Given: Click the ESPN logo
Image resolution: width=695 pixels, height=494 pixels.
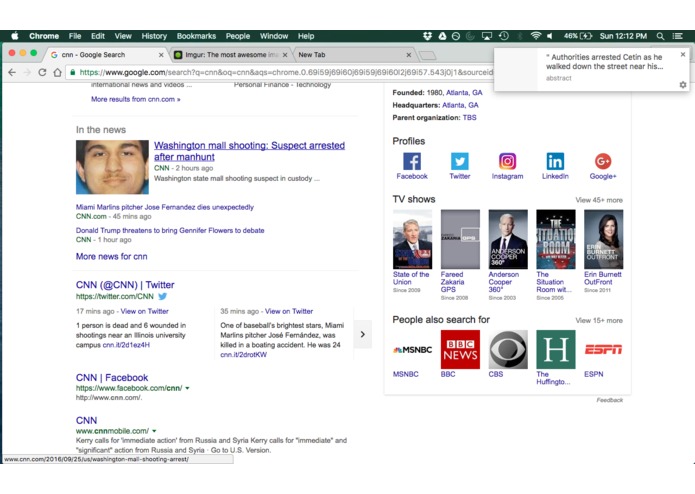Looking at the screenshot, I should click(603, 350).
